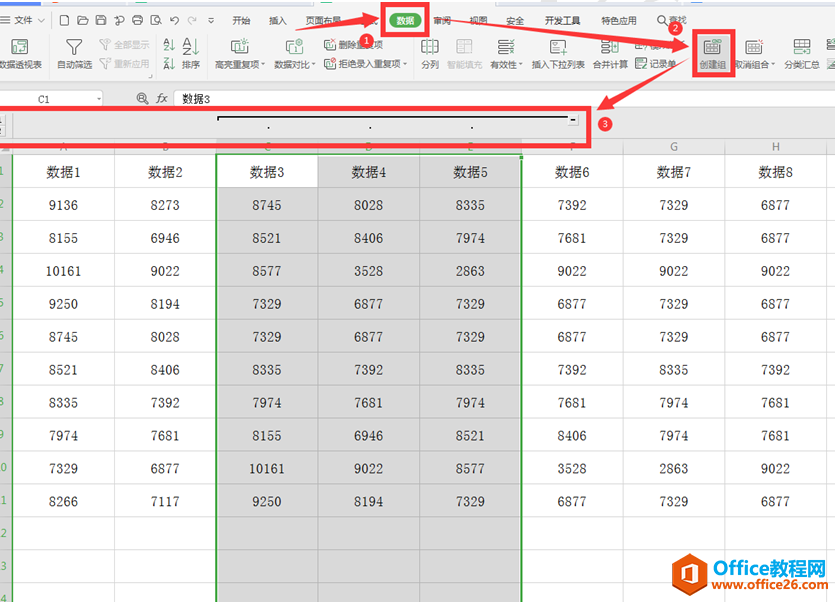
Task: Open the quick access customize dropdown arrow
Action: [211, 21]
